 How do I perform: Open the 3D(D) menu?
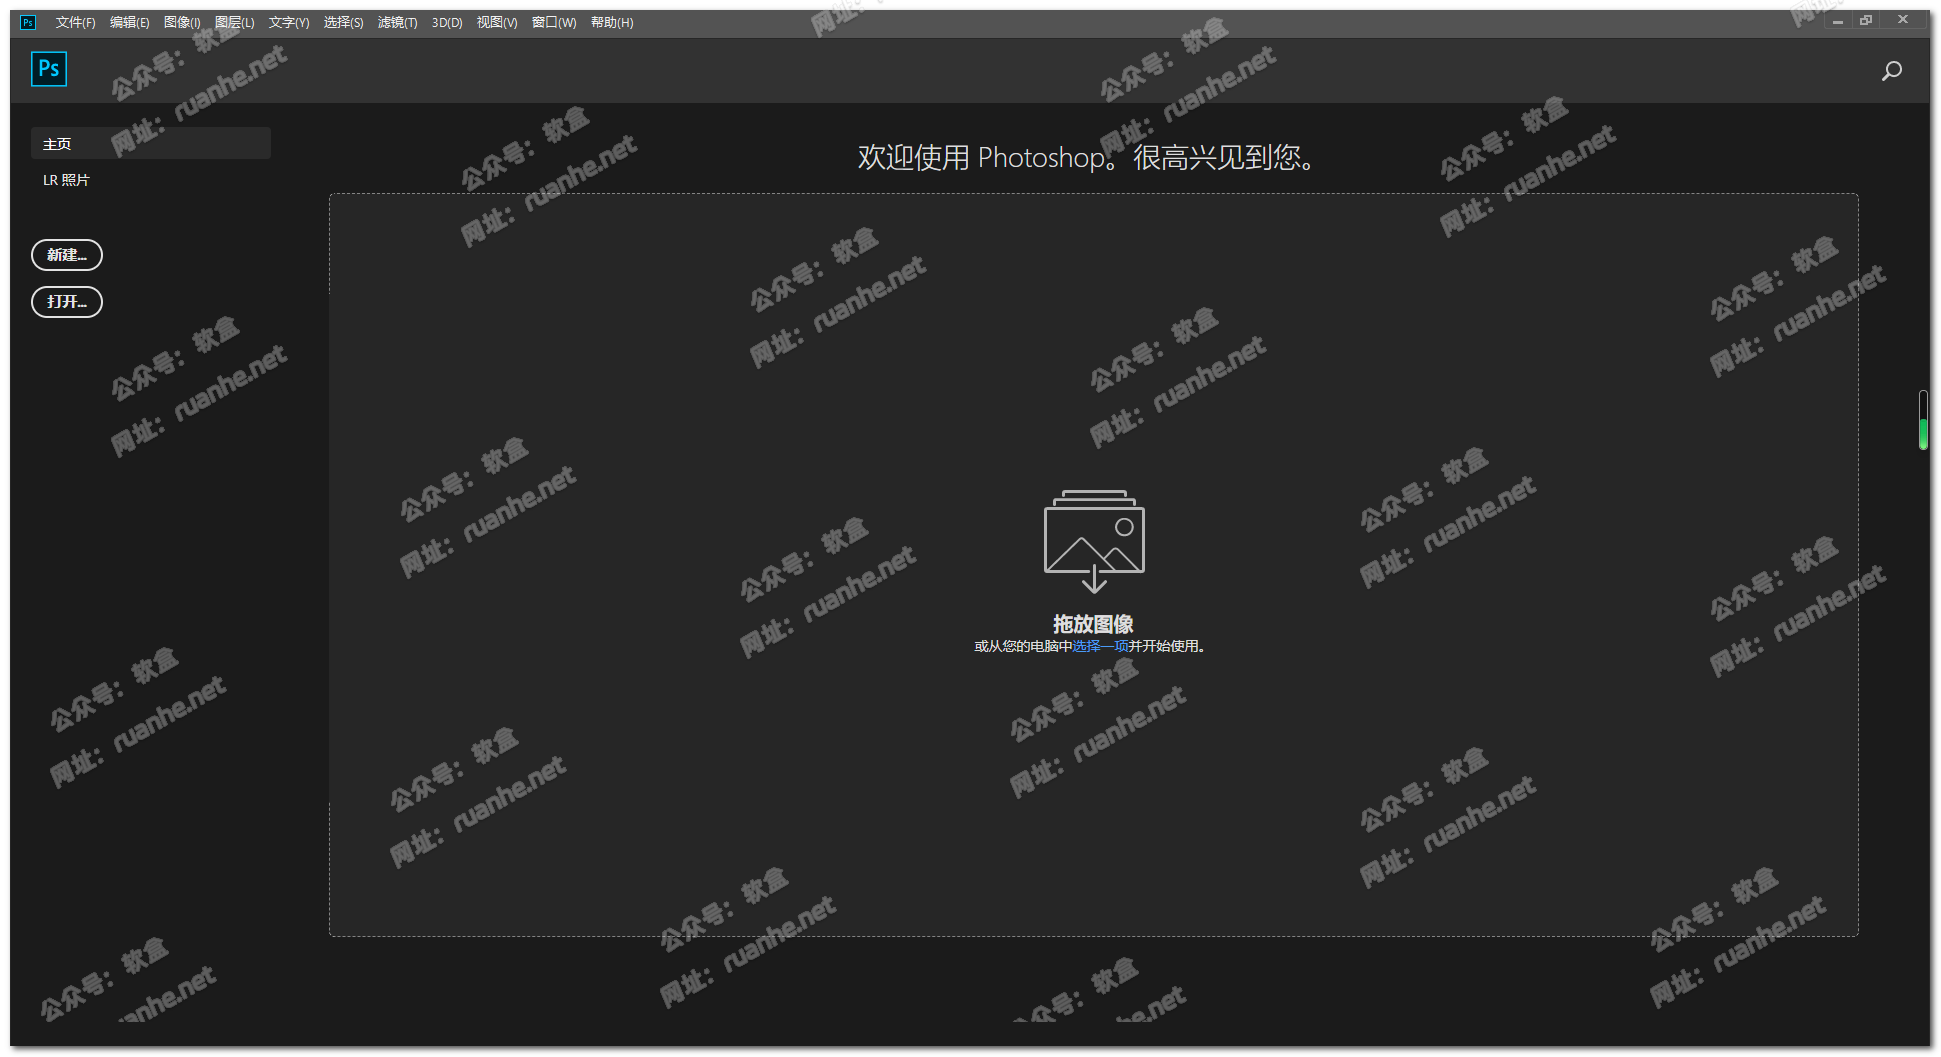447,22
